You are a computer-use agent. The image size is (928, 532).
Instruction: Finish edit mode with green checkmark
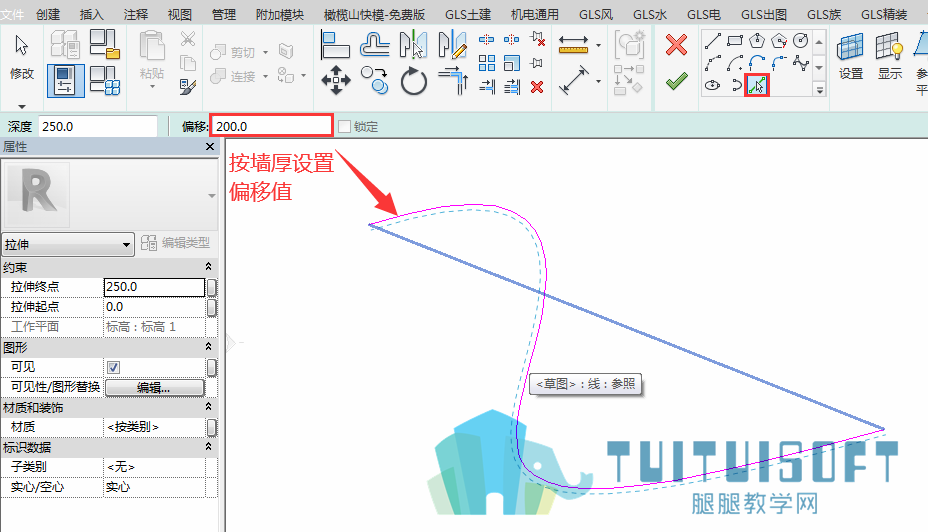point(676,81)
